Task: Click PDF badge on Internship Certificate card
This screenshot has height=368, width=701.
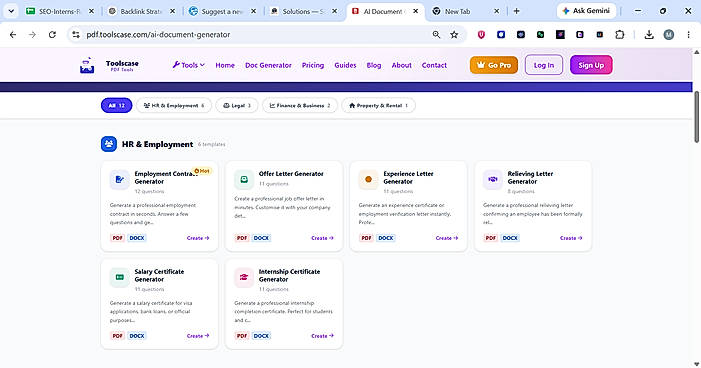Action: click(242, 336)
